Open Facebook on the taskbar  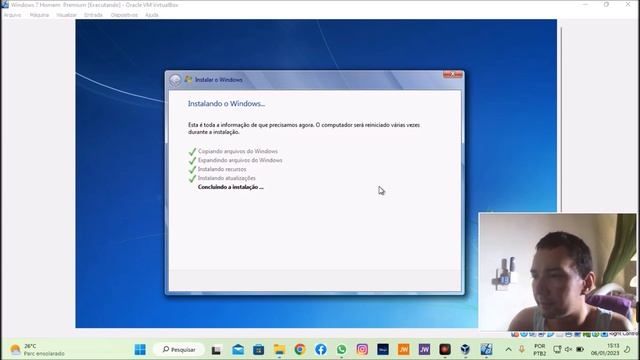[x=321, y=350]
